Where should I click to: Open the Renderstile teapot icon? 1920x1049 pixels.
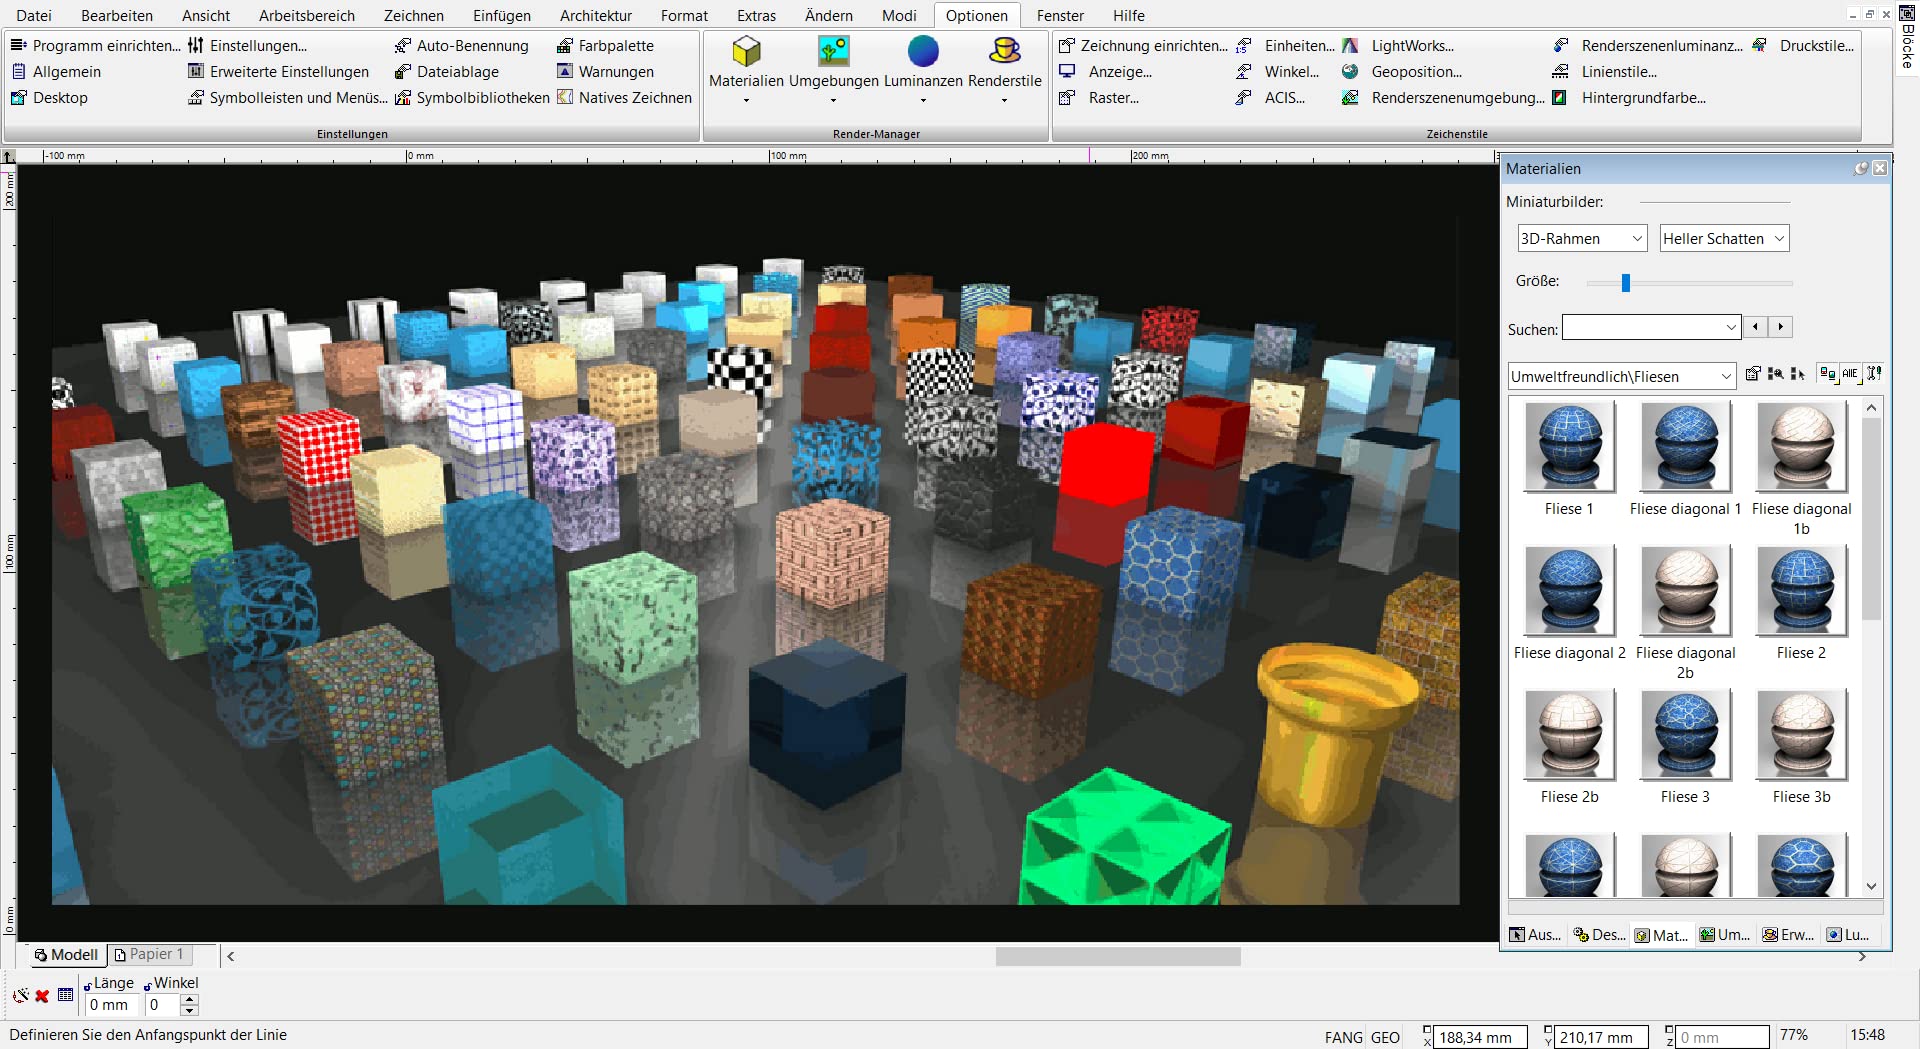coord(1004,51)
